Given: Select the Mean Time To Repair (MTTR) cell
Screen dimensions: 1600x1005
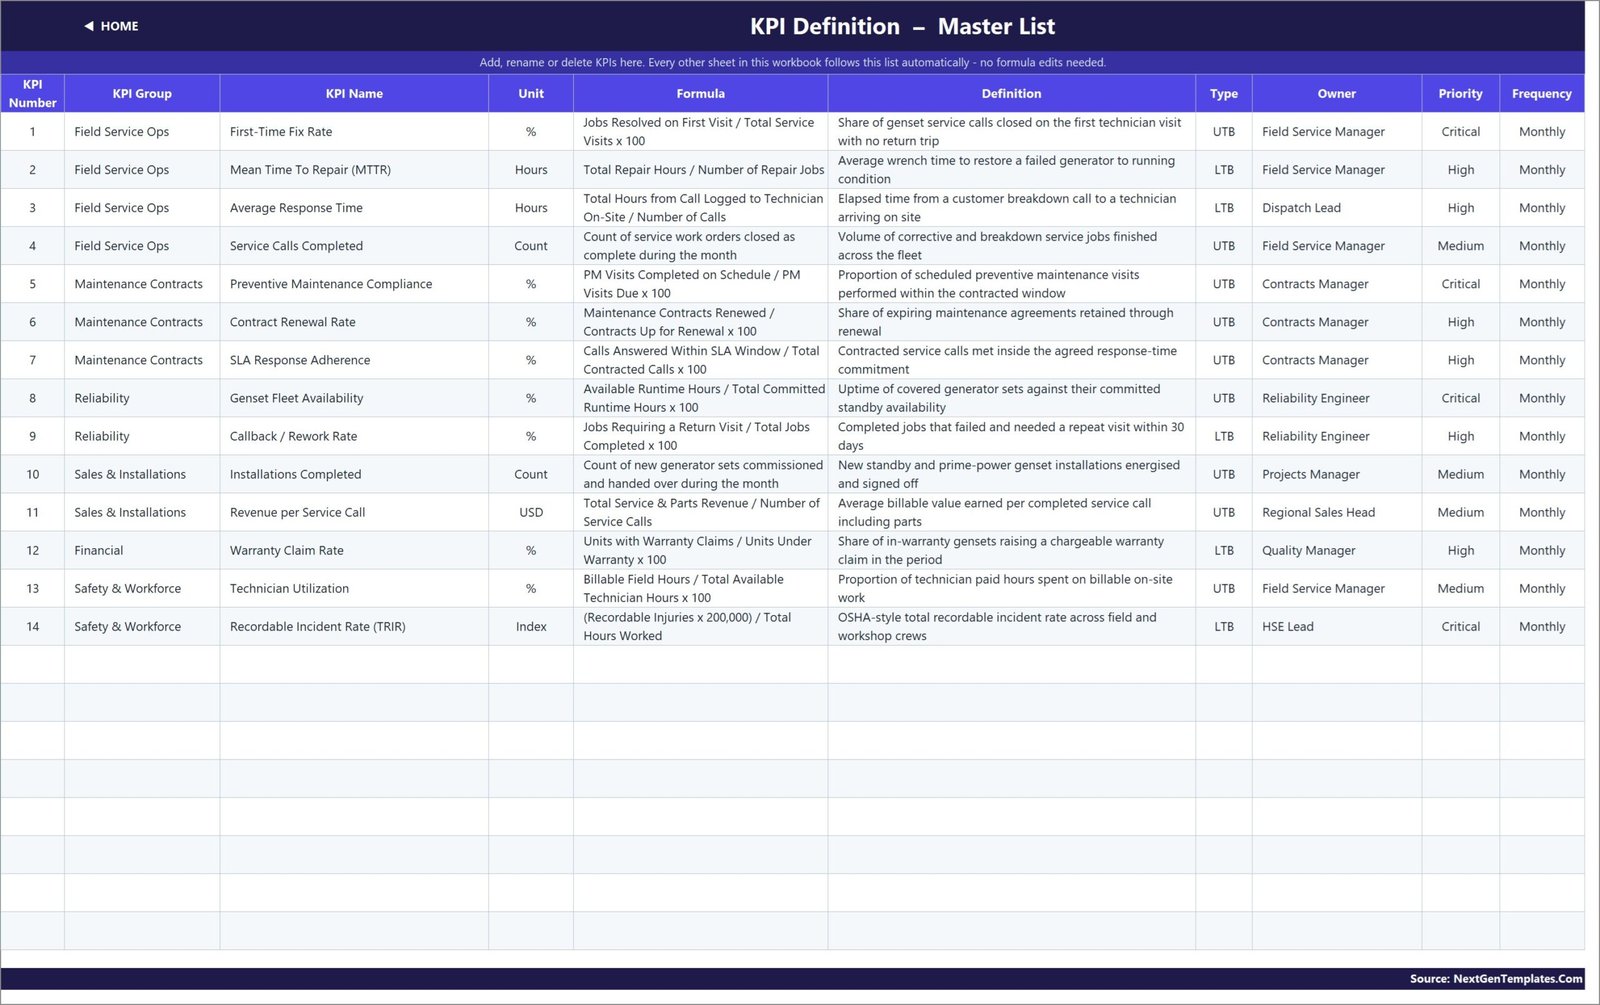Looking at the screenshot, I should [354, 170].
